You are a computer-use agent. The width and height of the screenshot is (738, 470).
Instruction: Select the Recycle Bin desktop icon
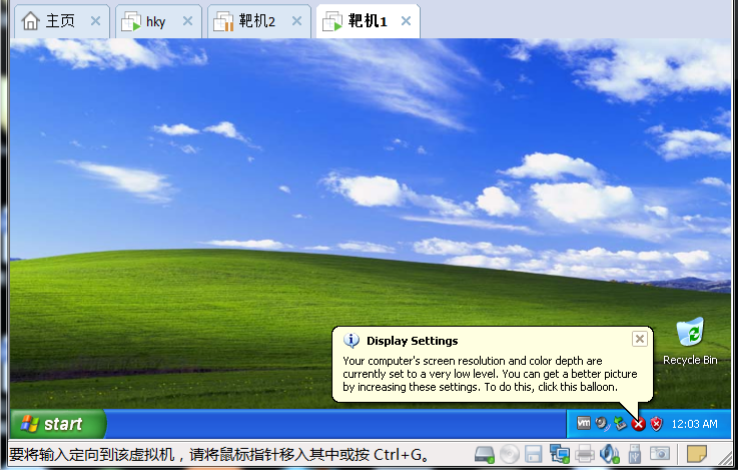pos(690,342)
